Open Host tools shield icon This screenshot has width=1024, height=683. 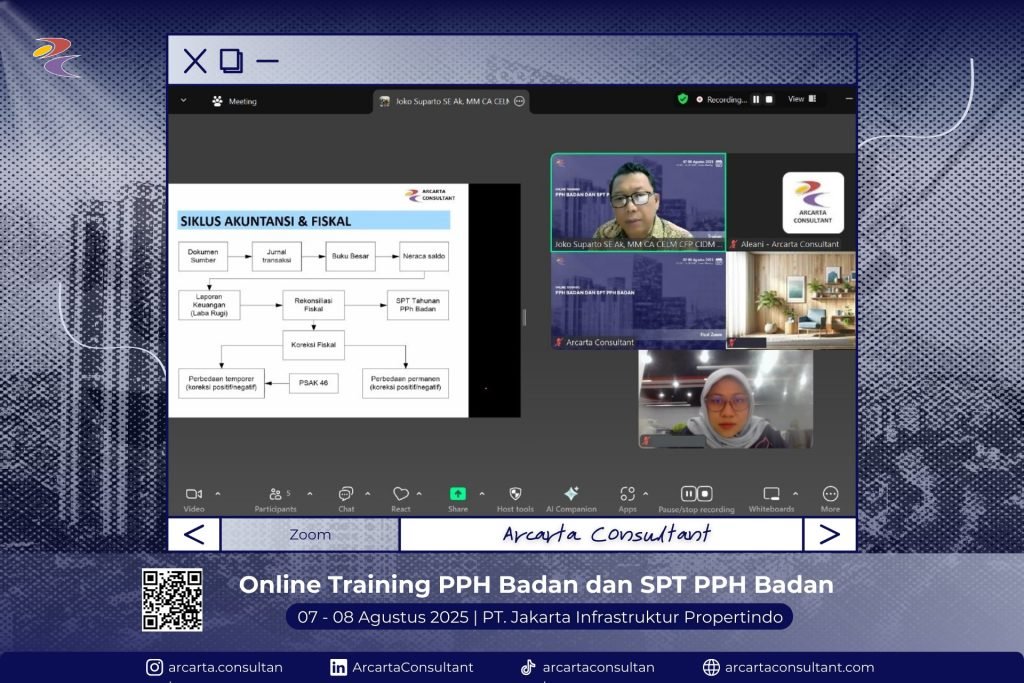pyautogui.click(x=515, y=494)
